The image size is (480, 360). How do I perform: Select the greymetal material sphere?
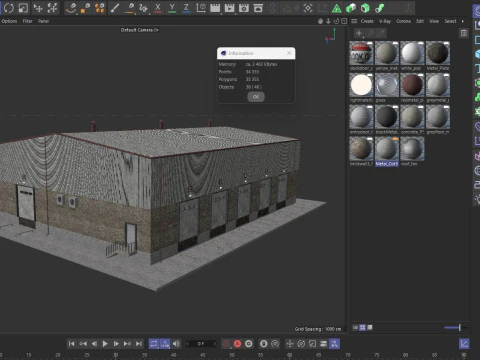438,85
